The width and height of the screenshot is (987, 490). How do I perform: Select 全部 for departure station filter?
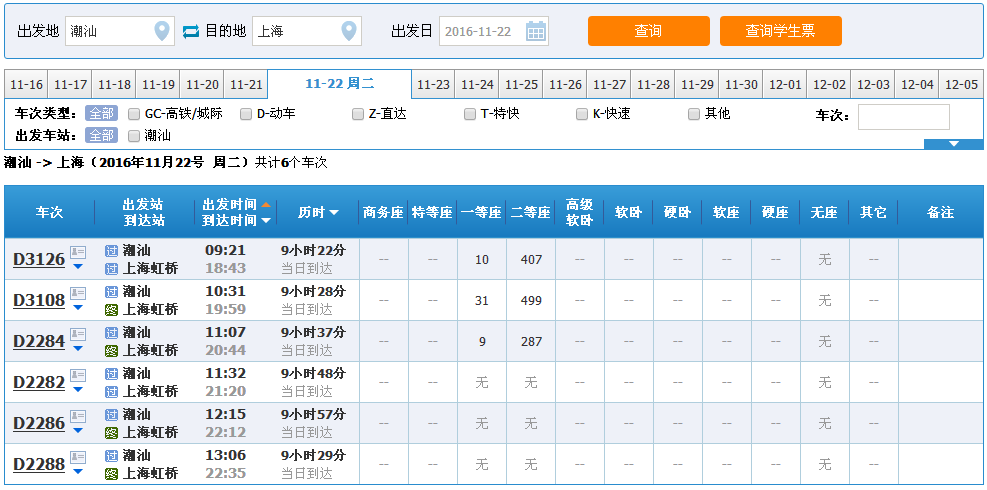tap(101, 135)
